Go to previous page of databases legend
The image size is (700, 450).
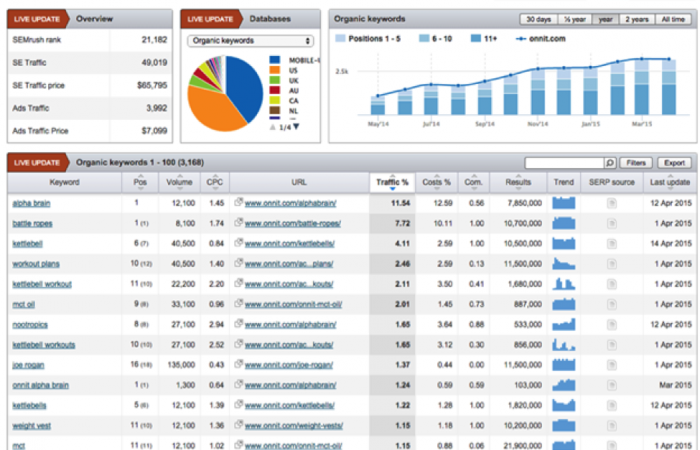[273, 127]
